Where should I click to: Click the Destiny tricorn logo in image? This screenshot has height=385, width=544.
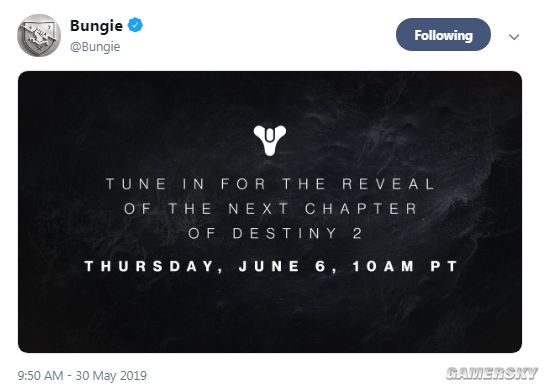click(x=270, y=140)
